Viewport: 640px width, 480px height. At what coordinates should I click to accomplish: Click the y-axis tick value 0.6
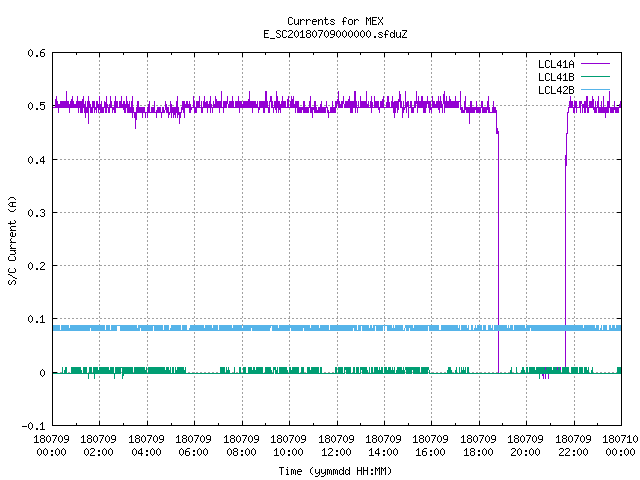click(x=36, y=53)
